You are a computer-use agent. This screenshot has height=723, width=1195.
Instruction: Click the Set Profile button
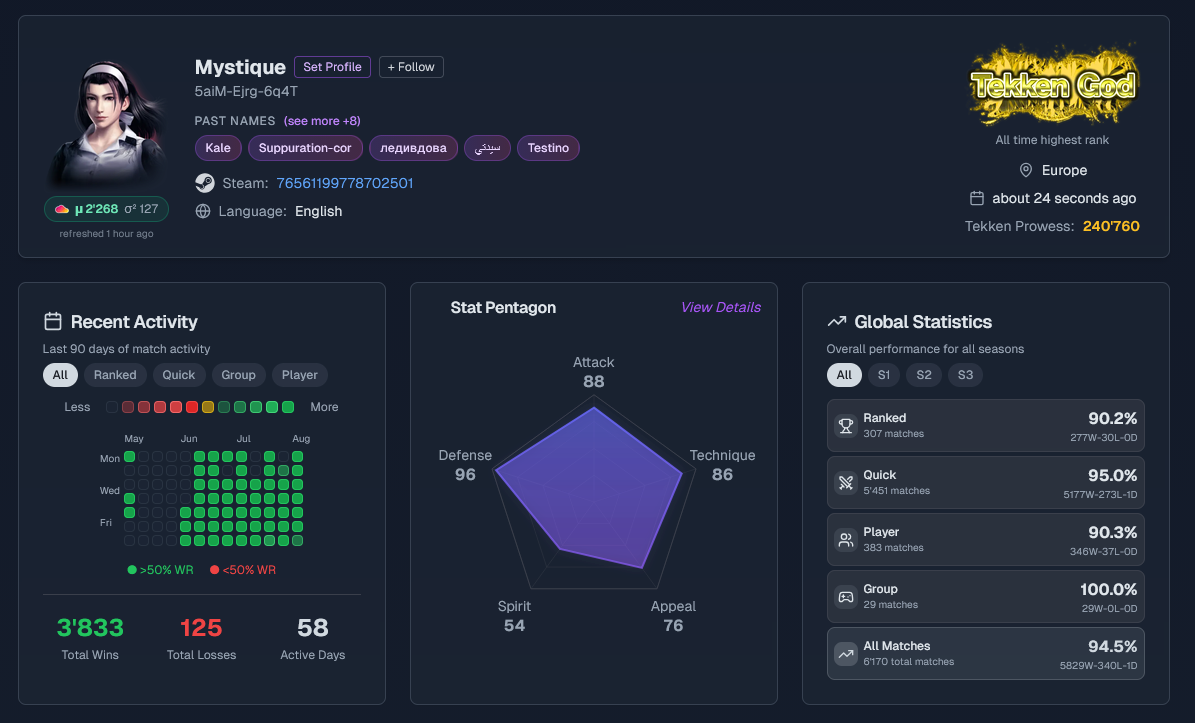332,67
